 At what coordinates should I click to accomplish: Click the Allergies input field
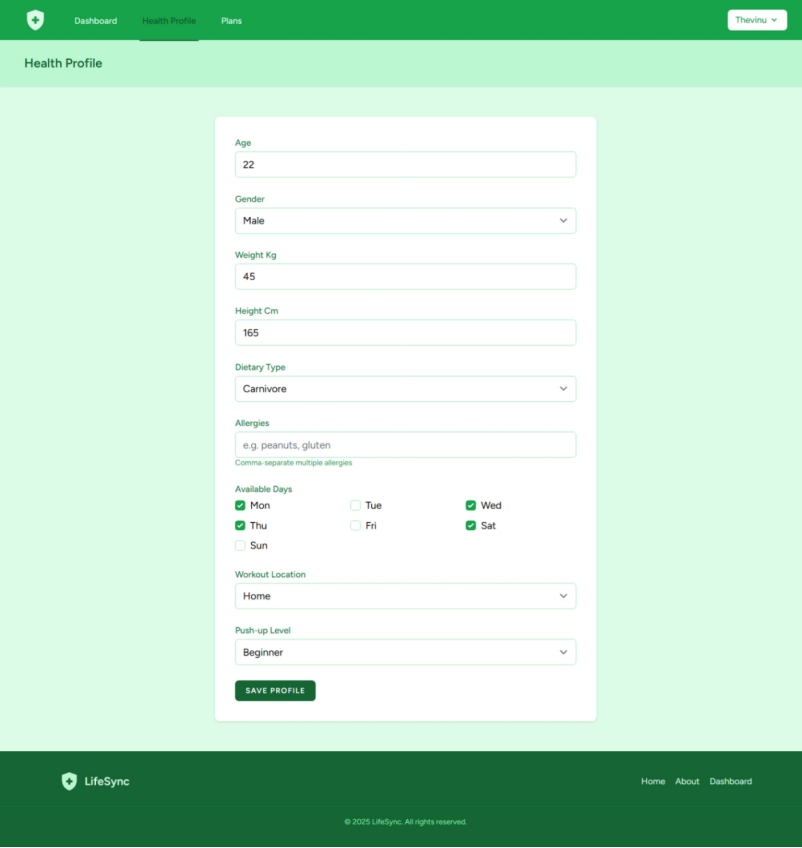click(405, 444)
